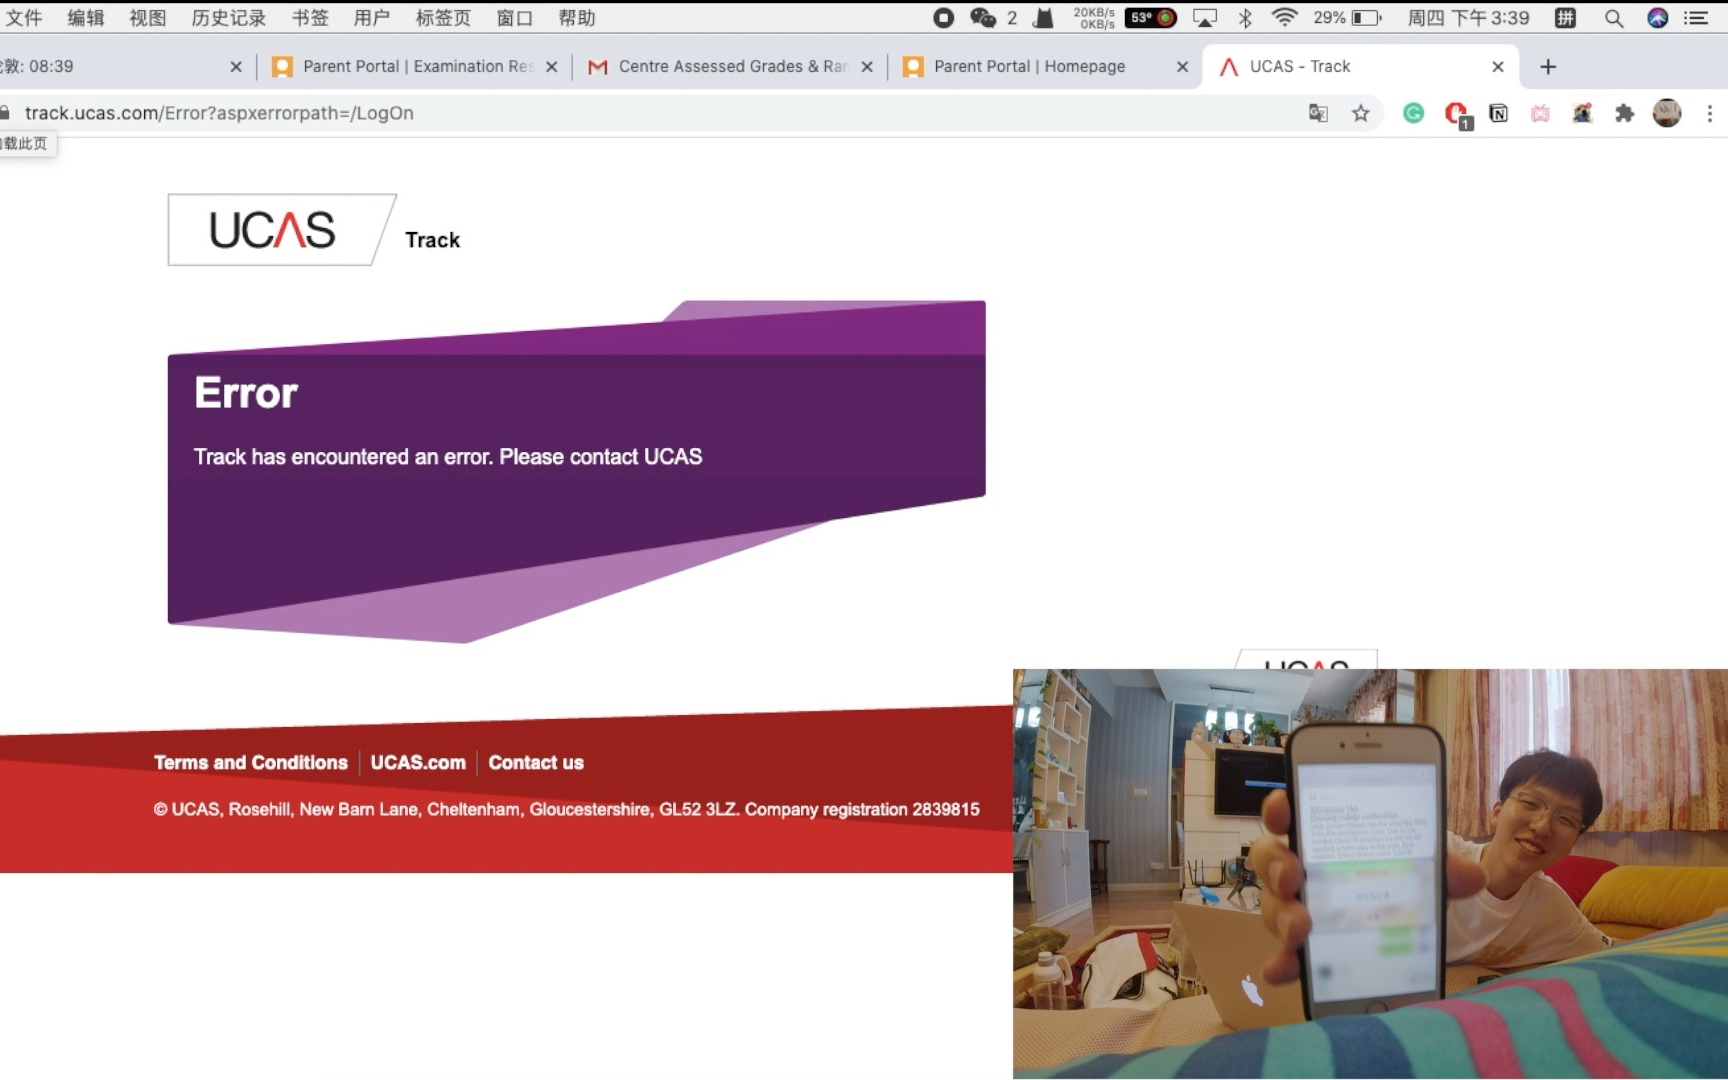Click the clock showing 周四 下午3:39
This screenshot has width=1728, height=1080.
[x=1469, y=18]
